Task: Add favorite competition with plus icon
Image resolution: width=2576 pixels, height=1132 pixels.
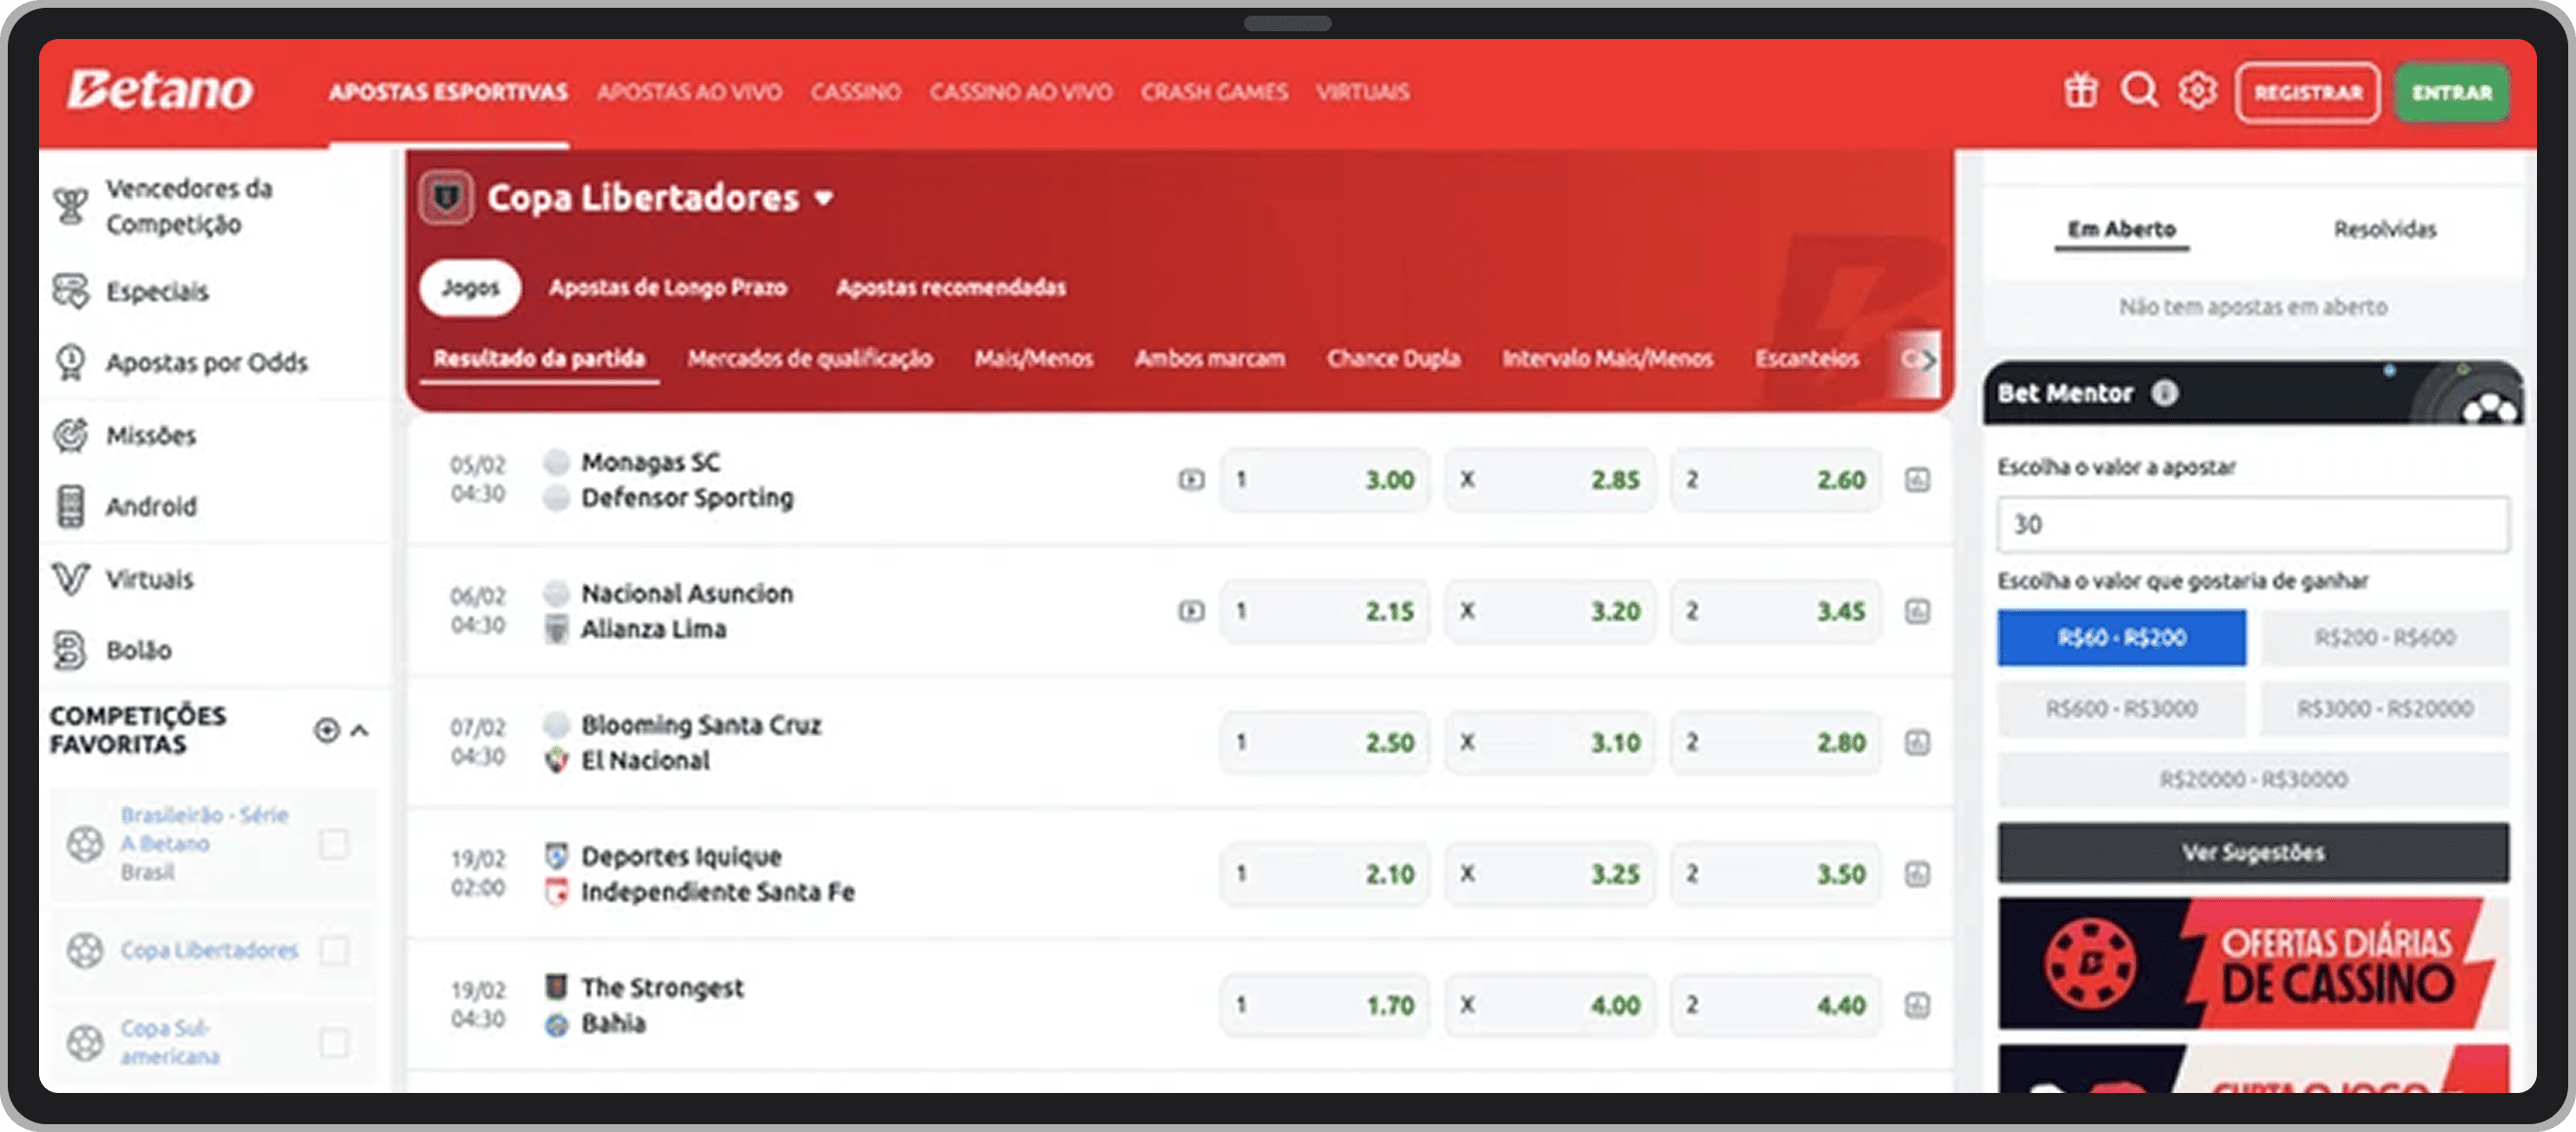Action: (327, 730)
